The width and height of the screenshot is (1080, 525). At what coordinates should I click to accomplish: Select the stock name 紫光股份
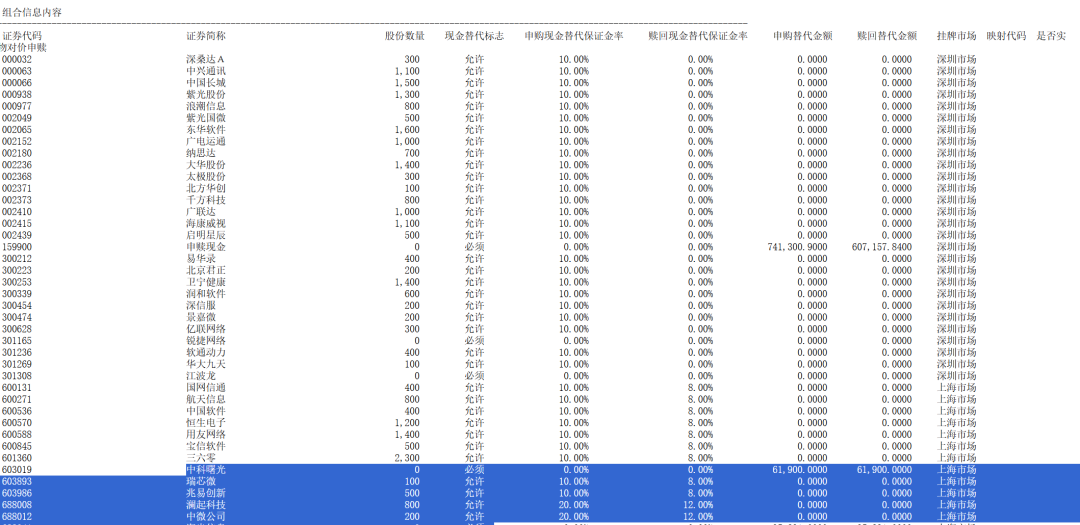click(x=206, y=94)
